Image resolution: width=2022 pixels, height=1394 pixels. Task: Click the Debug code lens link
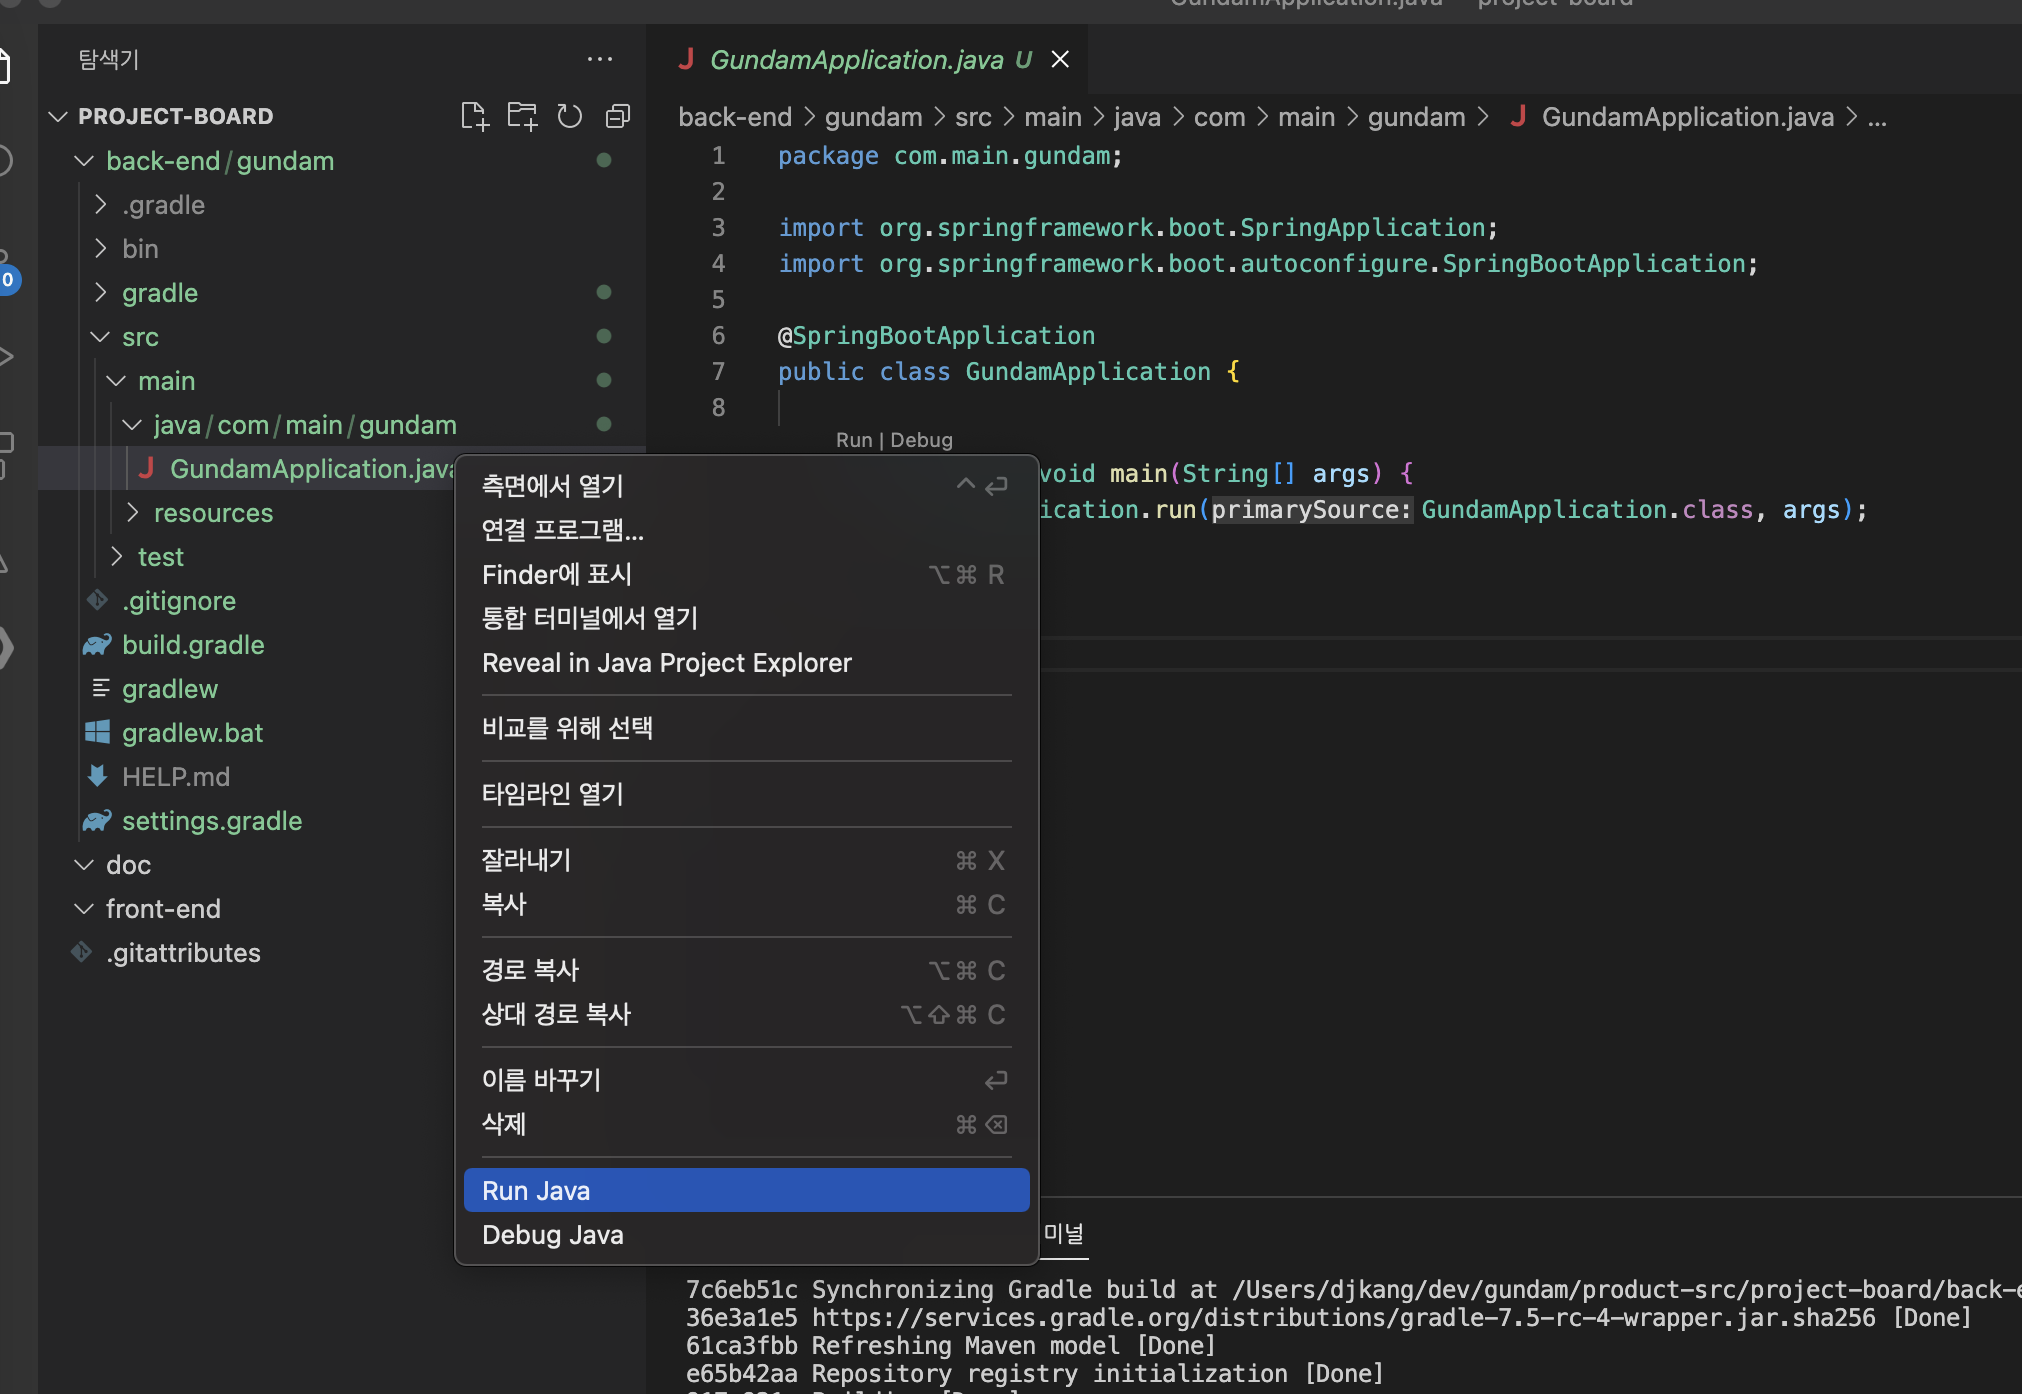coord(921,440)
